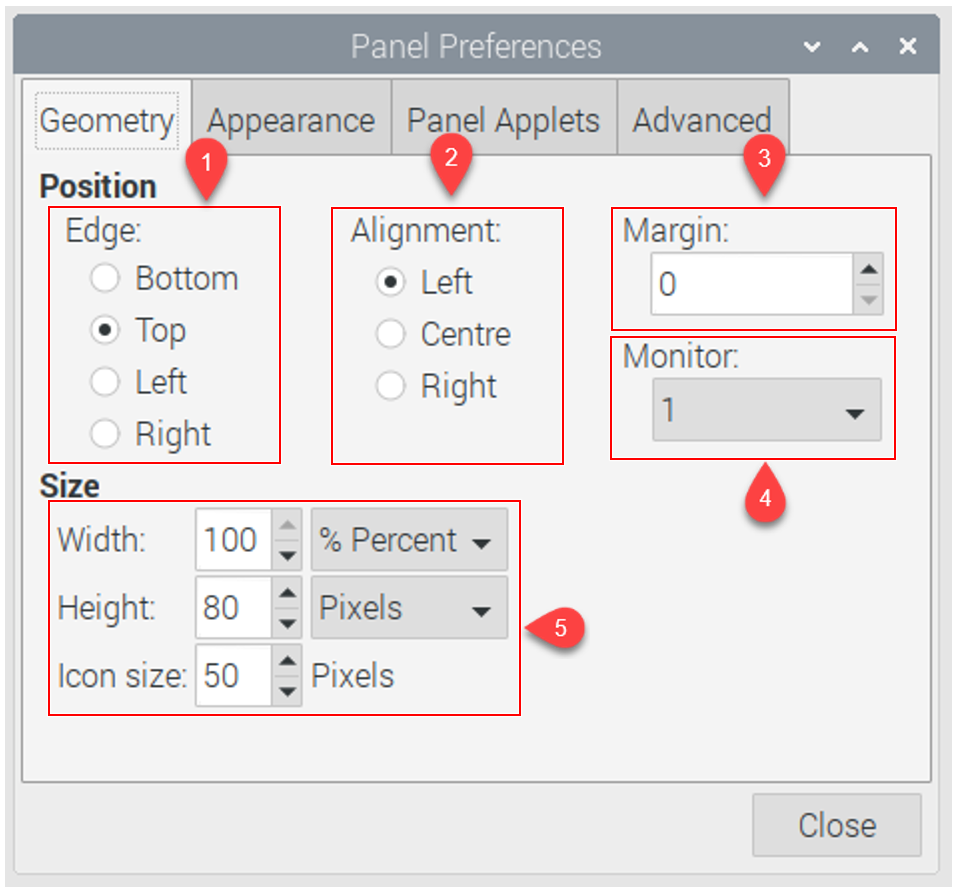The width and height of the screenshot is (958, 892).
Task: Decrease Height using the down arrow
Action: (x=287, y=624)
